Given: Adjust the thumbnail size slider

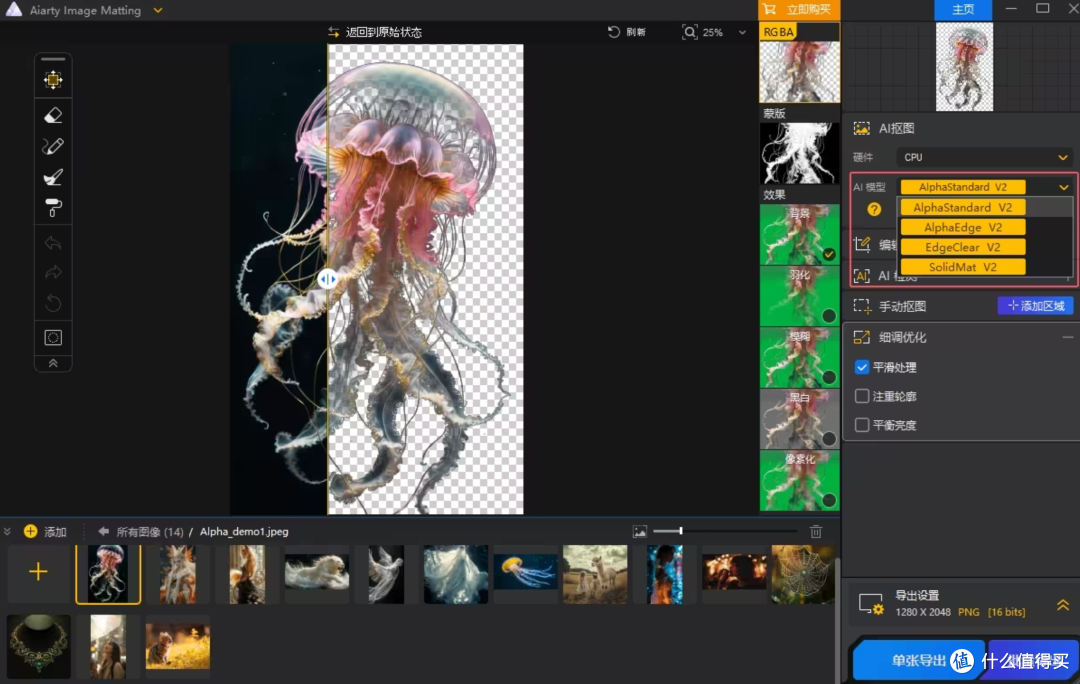Looking at the screenshot, I should coord(681,531).
